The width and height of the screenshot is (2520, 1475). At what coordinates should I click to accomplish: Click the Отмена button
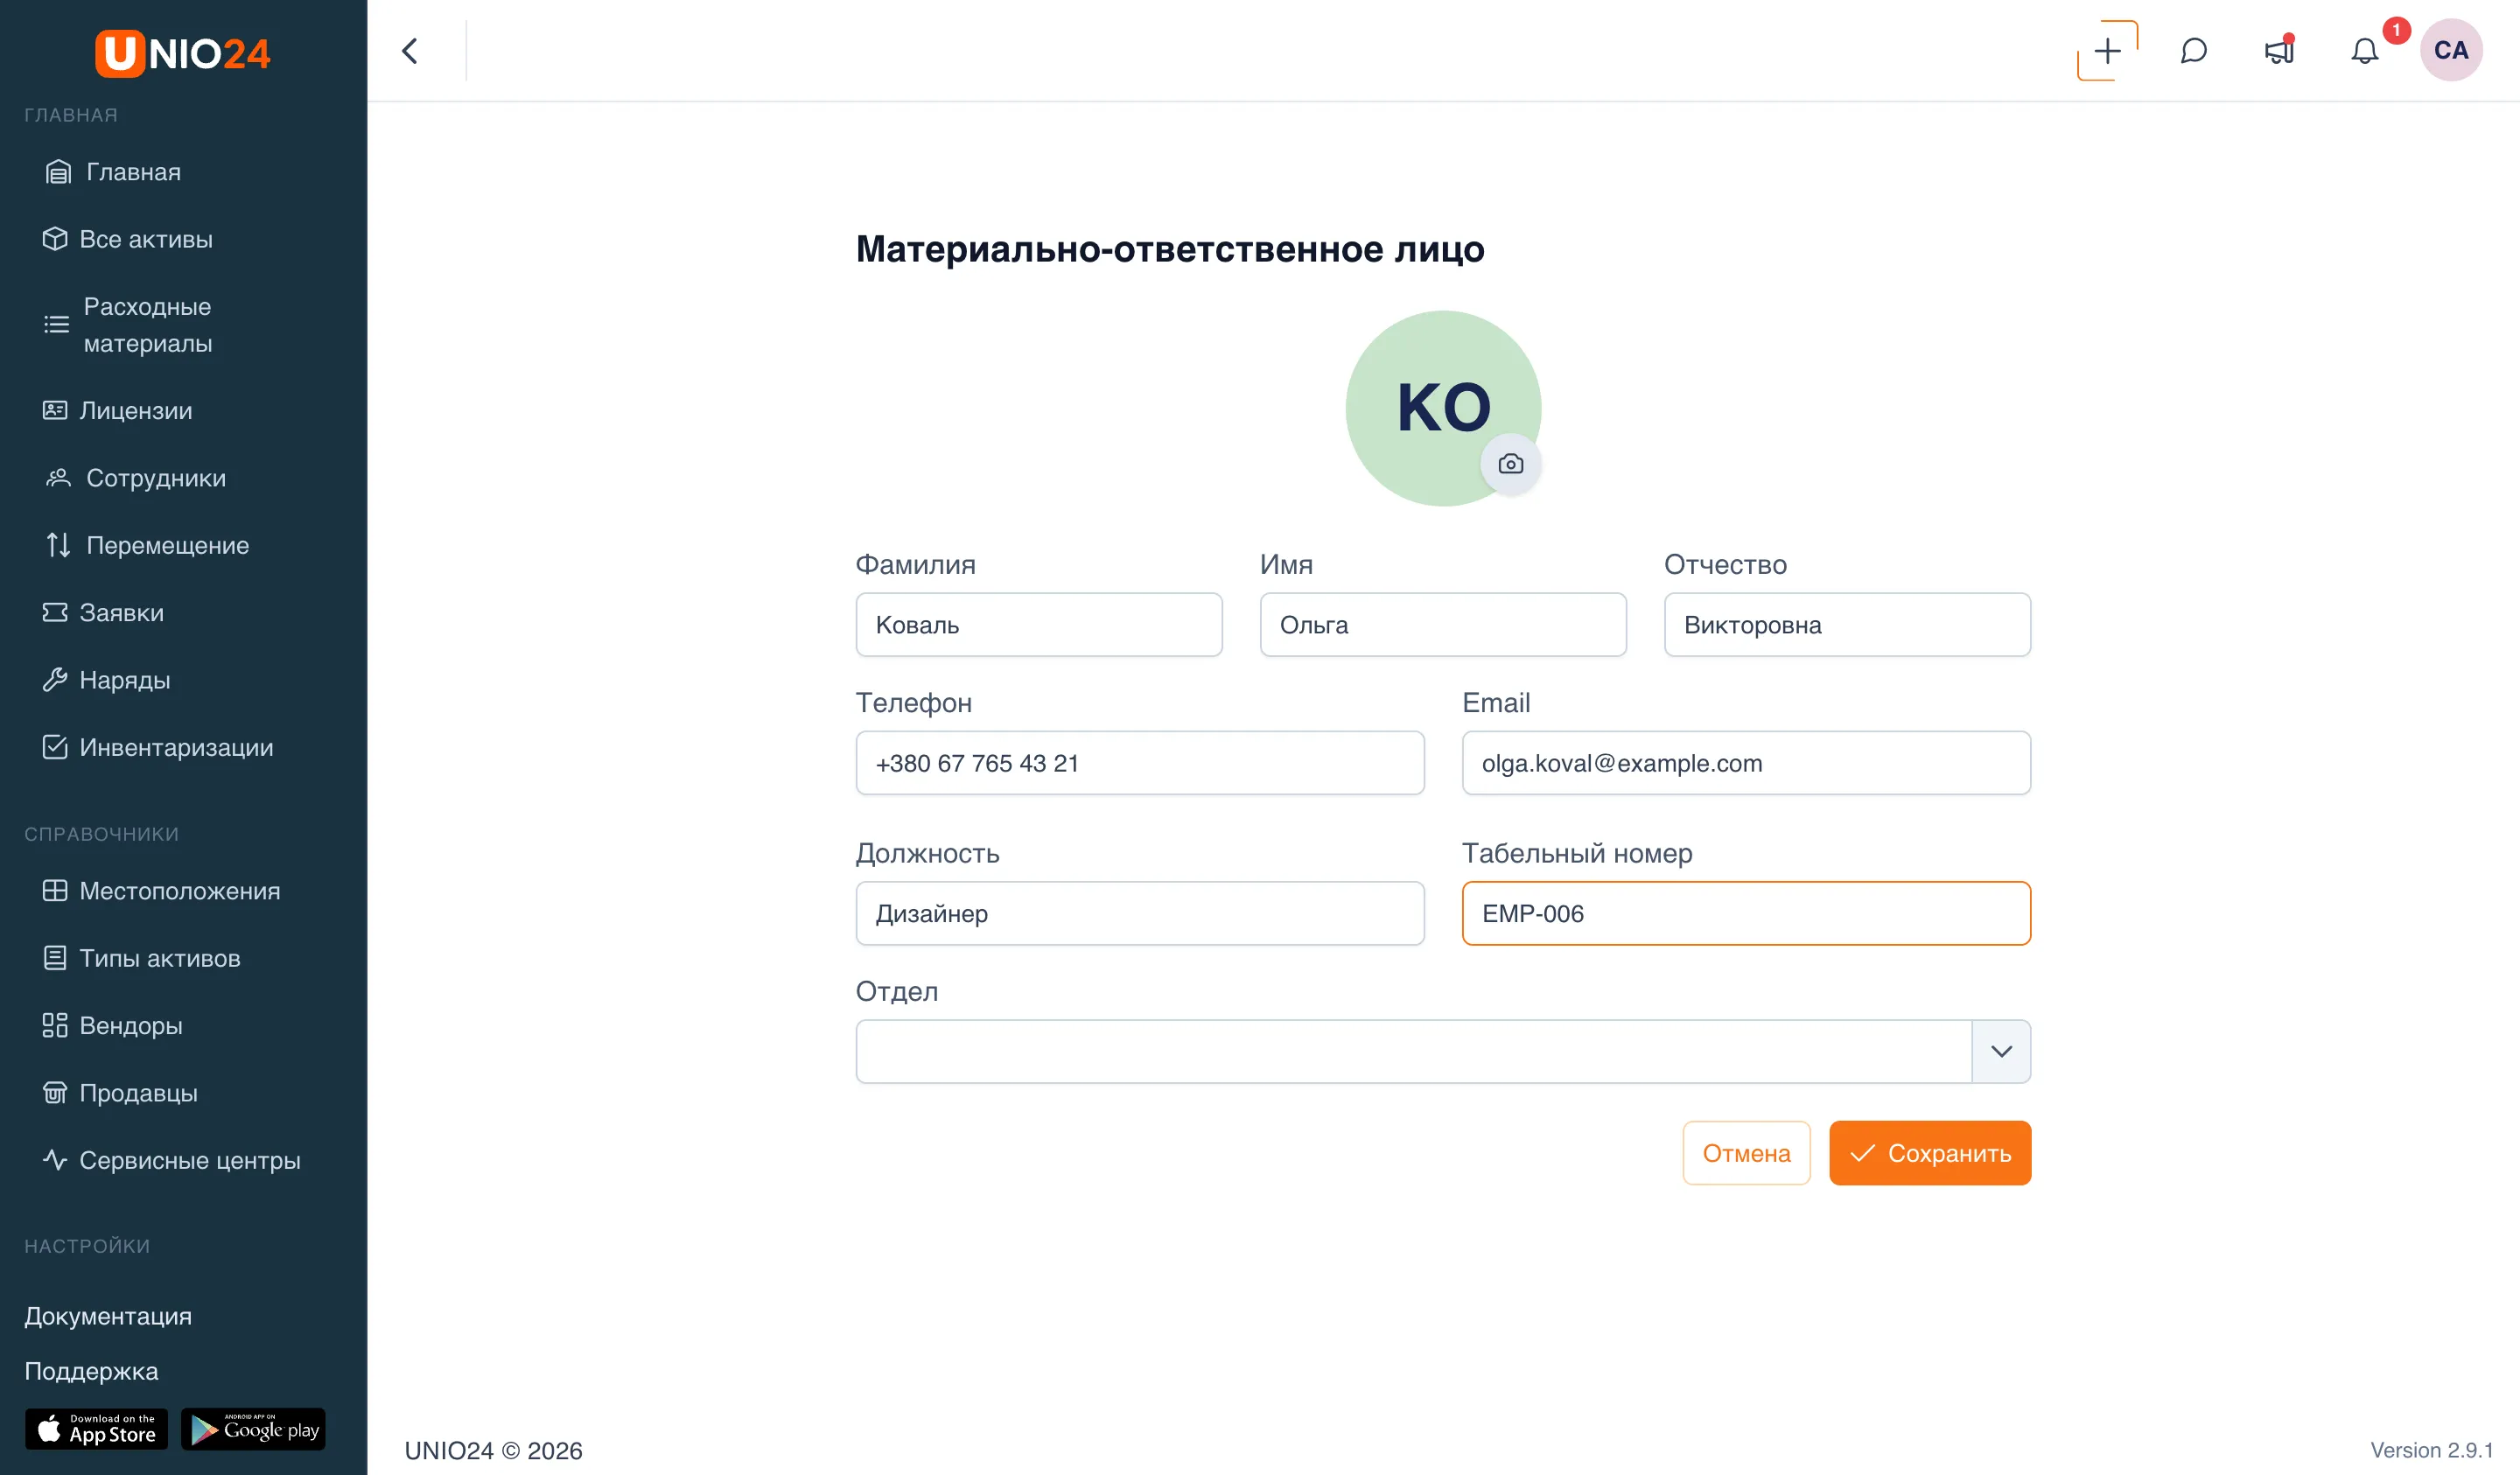coord(1746,1153)
